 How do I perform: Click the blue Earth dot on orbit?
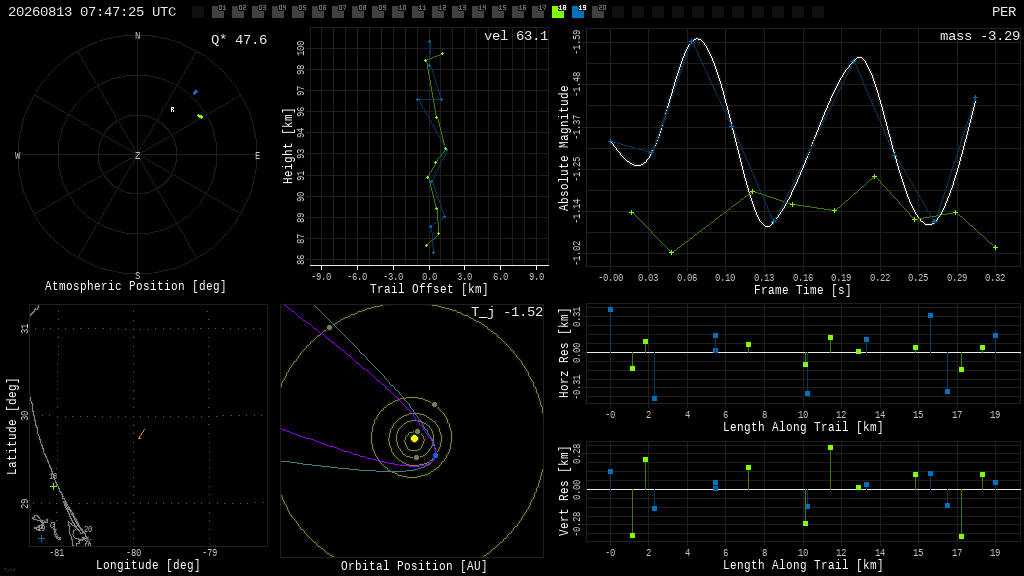pos(436,455)
